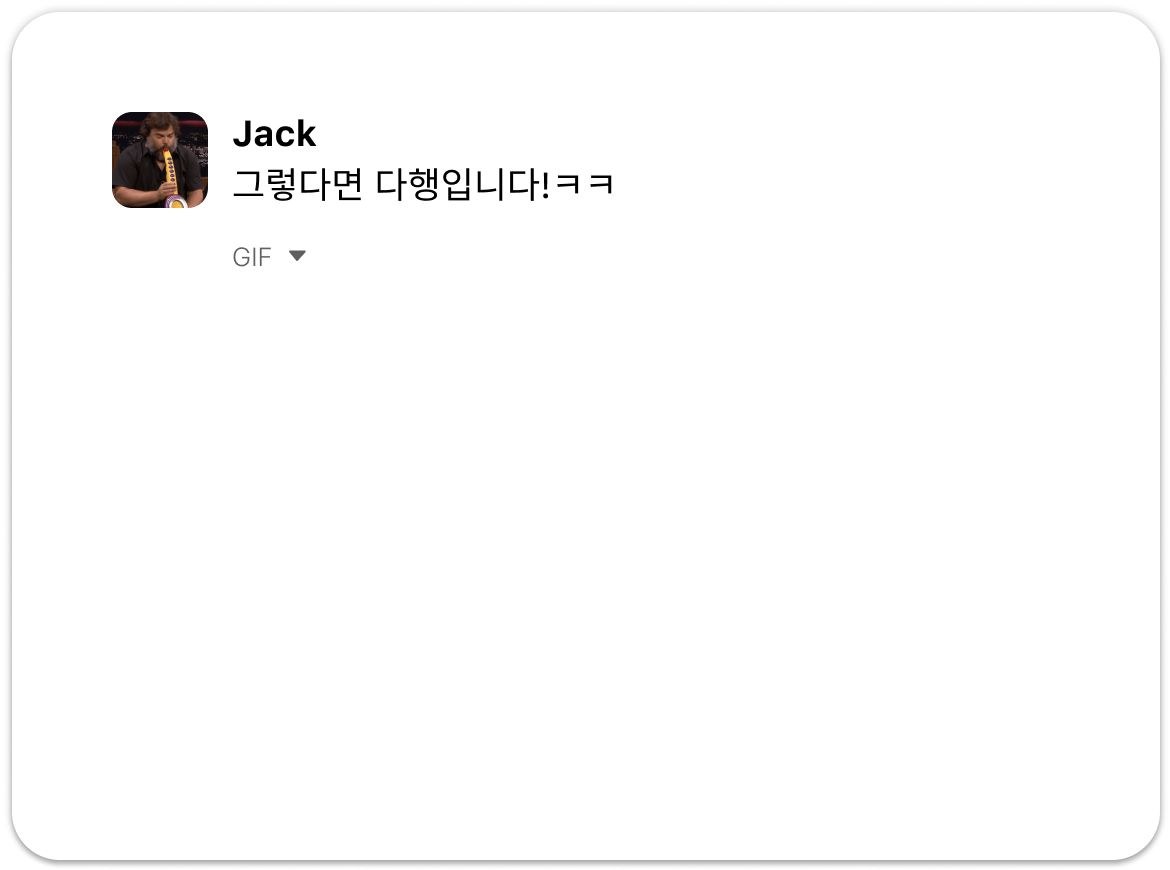
Task: Open user profile through the name Jack
Action: (274, 134)
